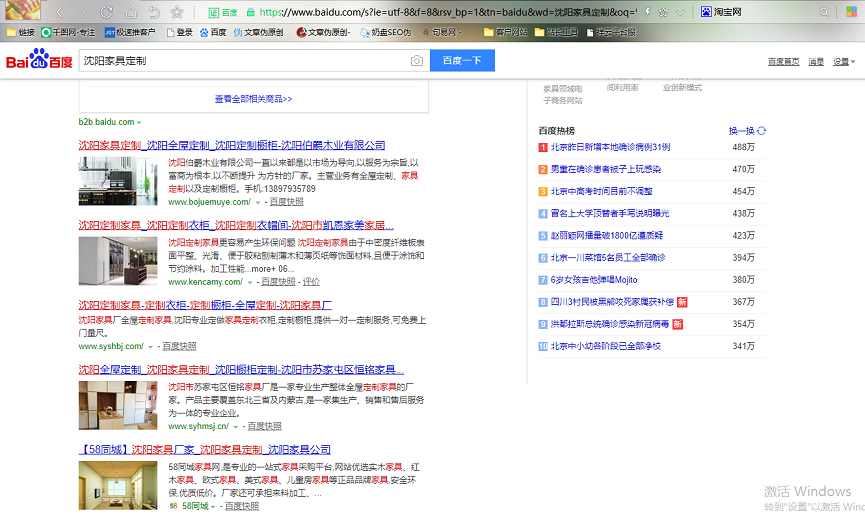The image size is (865, 524).
Task: Open 【58同城】沈阳家具厂家 result title
Action: point(205,450)
